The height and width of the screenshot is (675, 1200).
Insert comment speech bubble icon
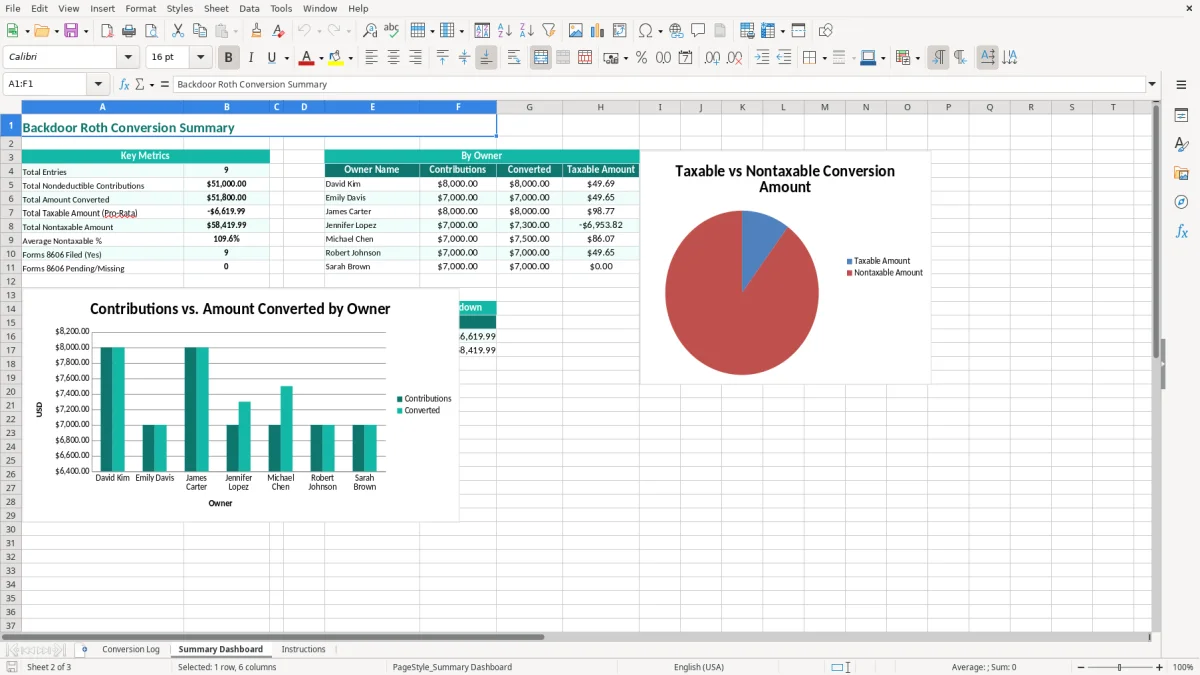point(698,31)
